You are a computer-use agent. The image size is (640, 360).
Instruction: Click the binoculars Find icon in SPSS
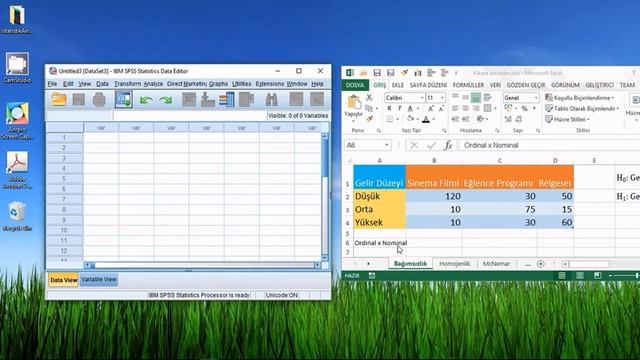click(x=271, y=99)
